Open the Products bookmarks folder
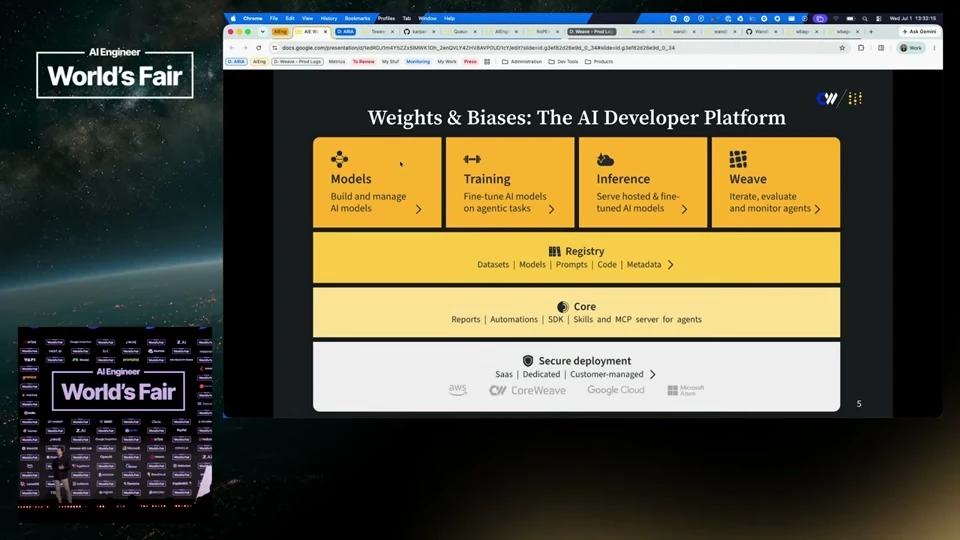 click(x=599, y=62)
